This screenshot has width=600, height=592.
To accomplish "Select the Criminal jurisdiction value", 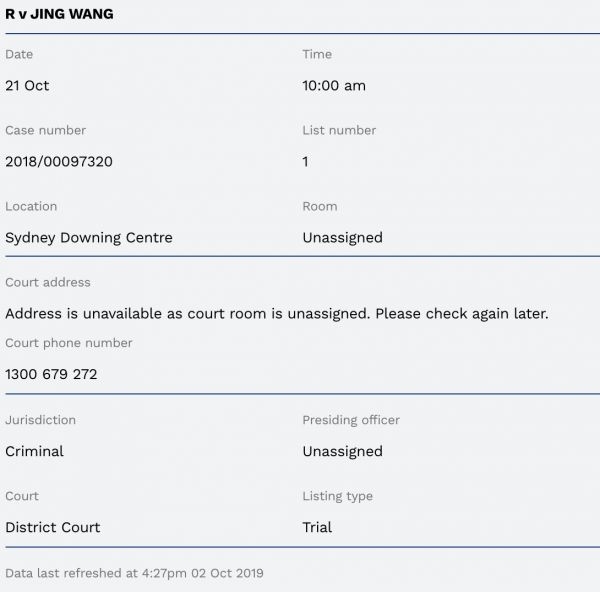I will coord(34,452).
